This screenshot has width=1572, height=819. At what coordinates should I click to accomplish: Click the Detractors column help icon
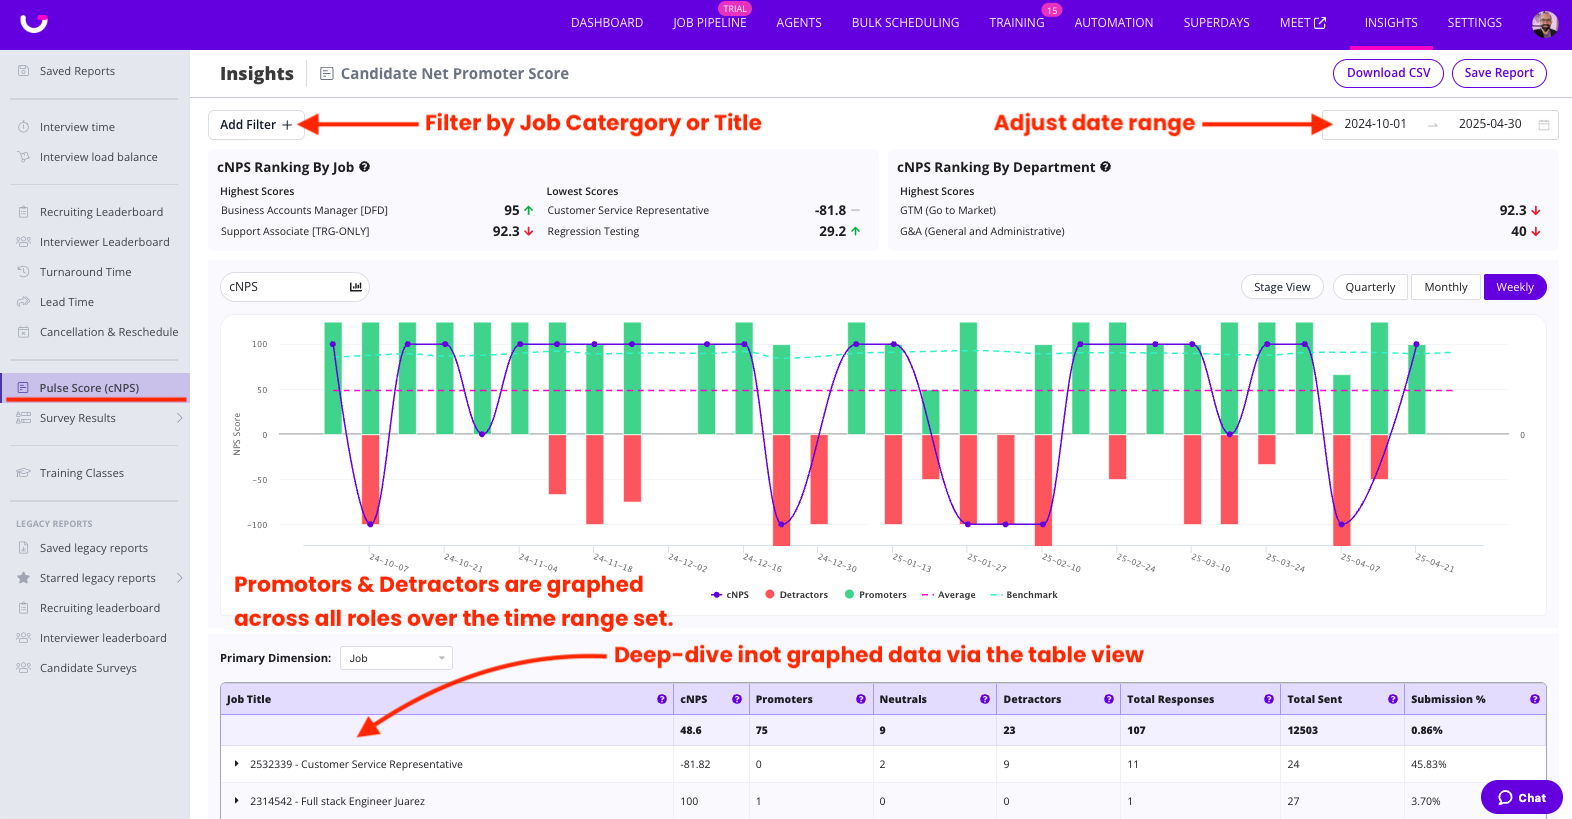[1109, 699]
